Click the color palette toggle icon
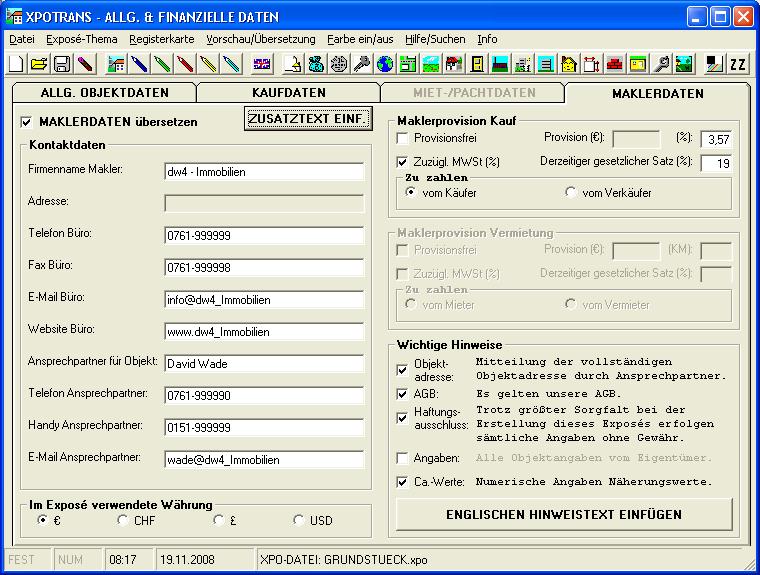 (x=714, y=64)
